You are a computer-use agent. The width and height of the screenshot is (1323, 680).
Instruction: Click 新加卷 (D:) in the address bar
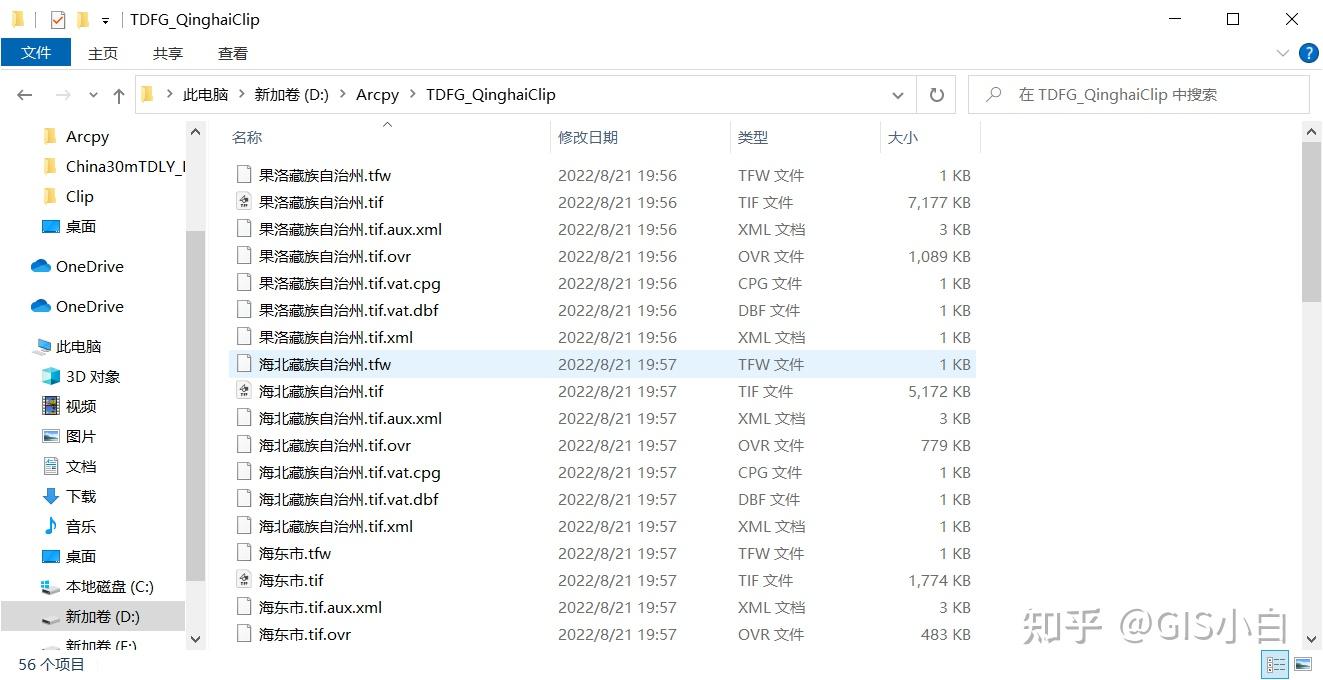(291, 95)
